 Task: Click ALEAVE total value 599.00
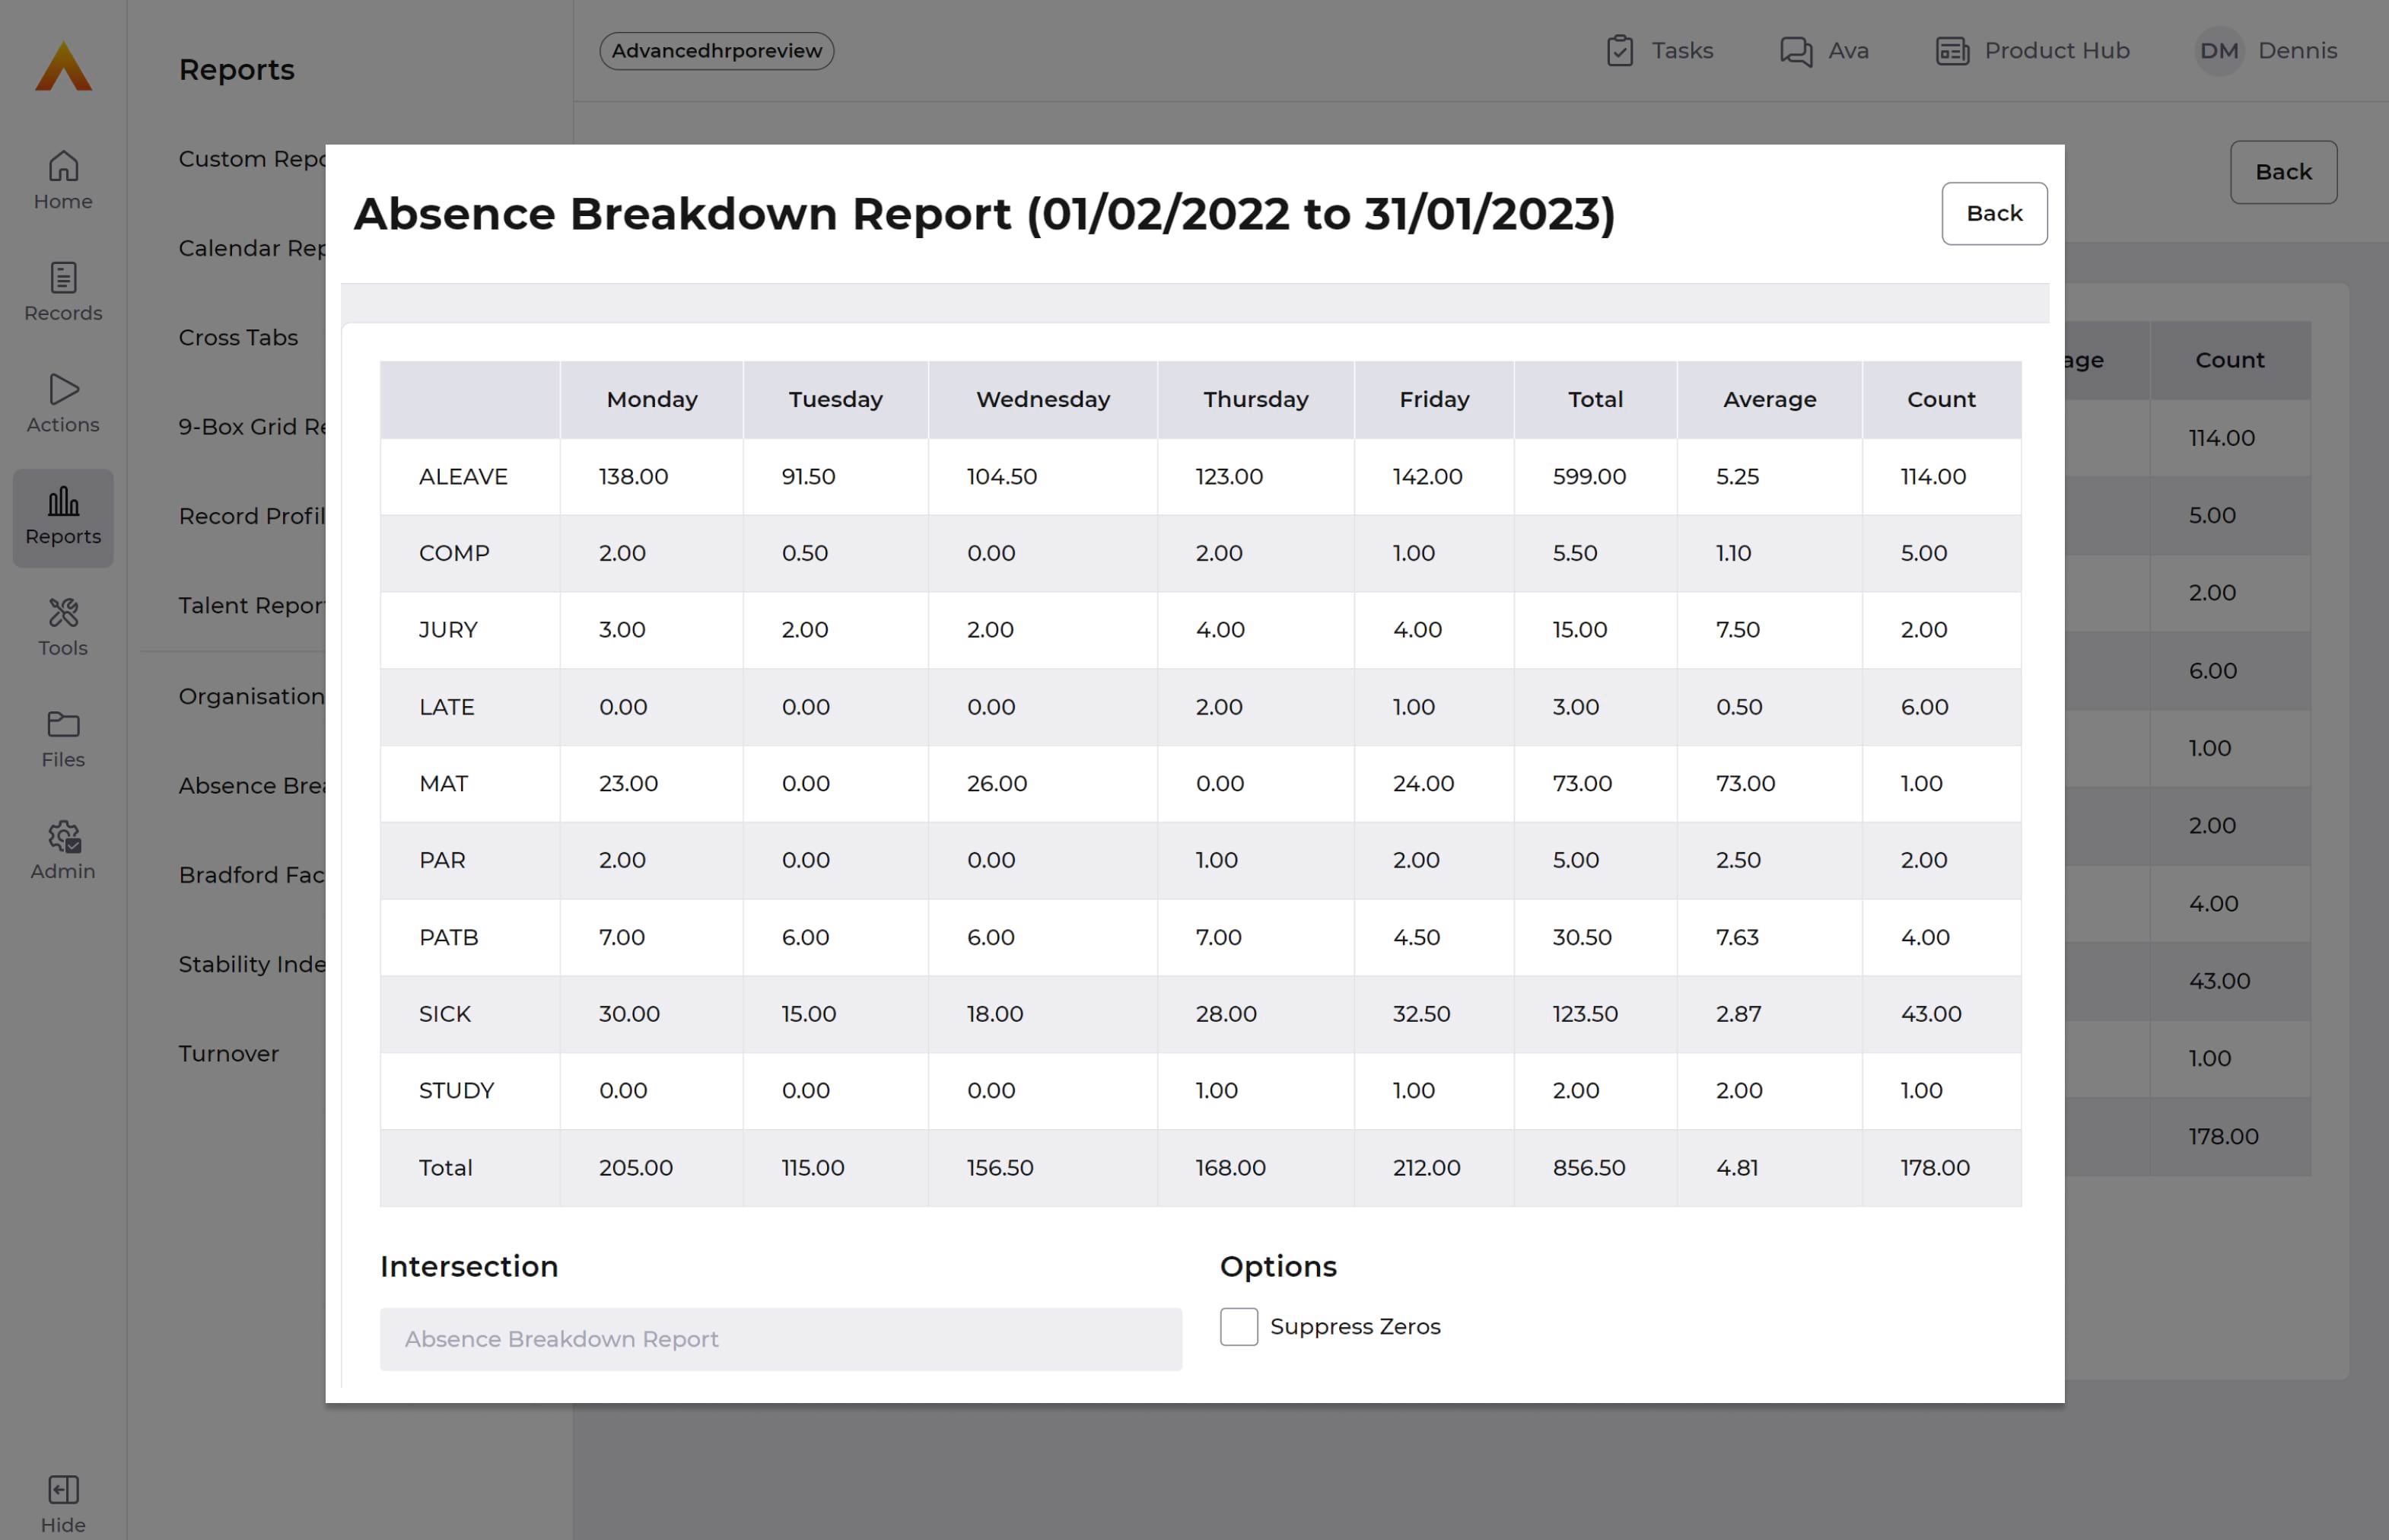[x=1589, y=476]
